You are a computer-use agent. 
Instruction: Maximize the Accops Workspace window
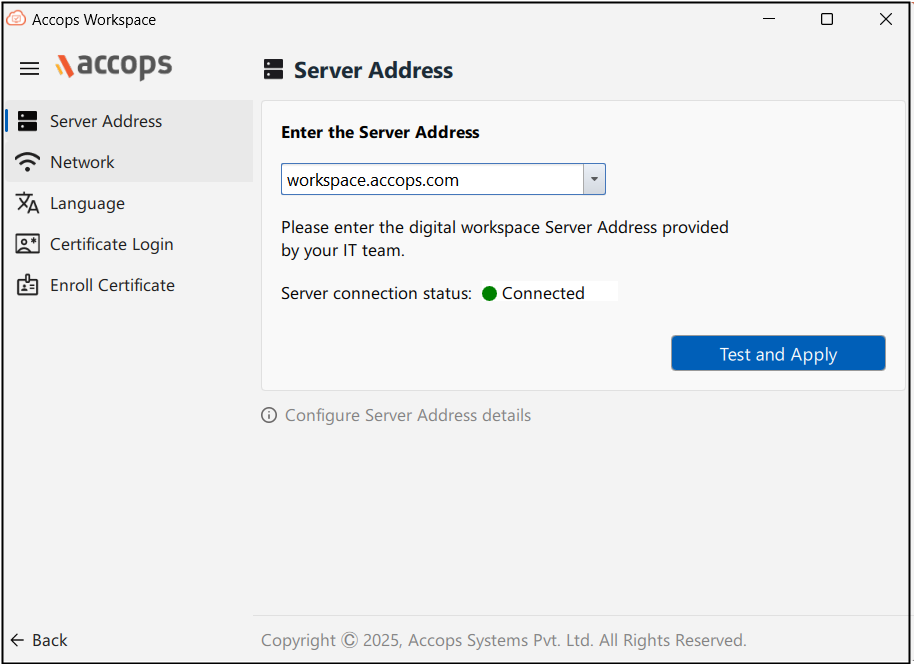point(827,19)
